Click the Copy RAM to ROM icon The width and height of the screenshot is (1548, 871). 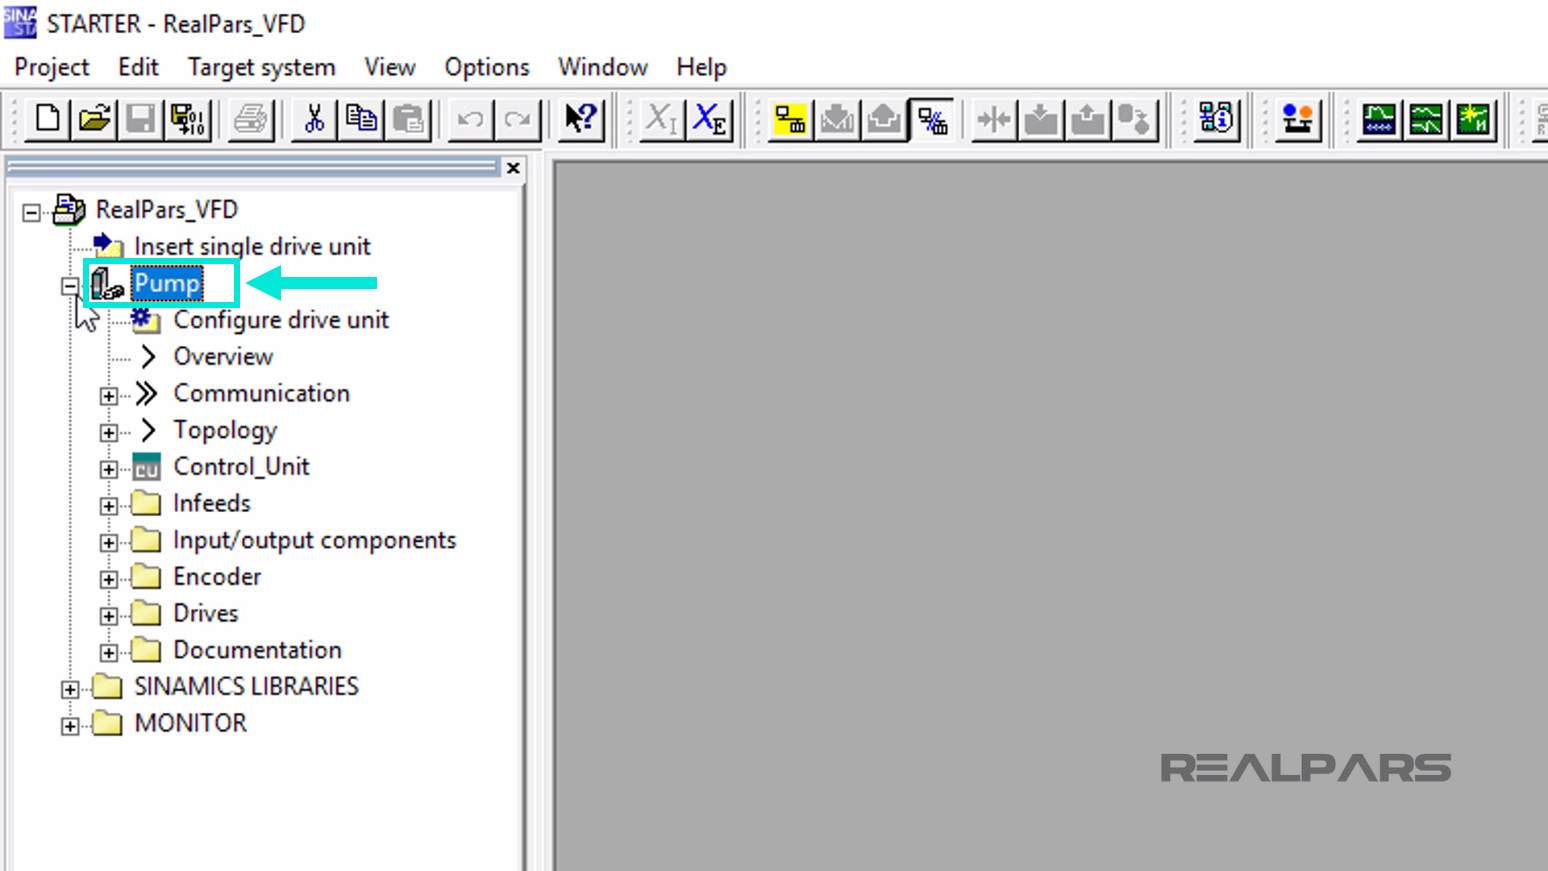click(x=1135, y=119)
